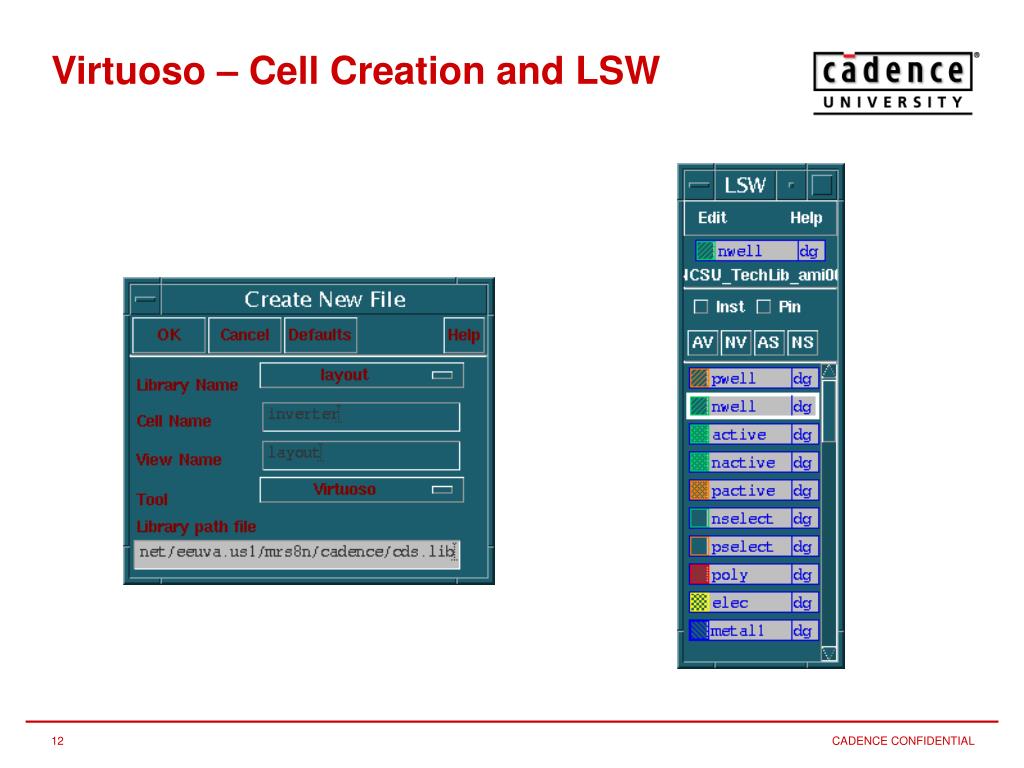This screenshot has height=768, width=1024.
Task: Click the active layer name
Action: point(739,434)
